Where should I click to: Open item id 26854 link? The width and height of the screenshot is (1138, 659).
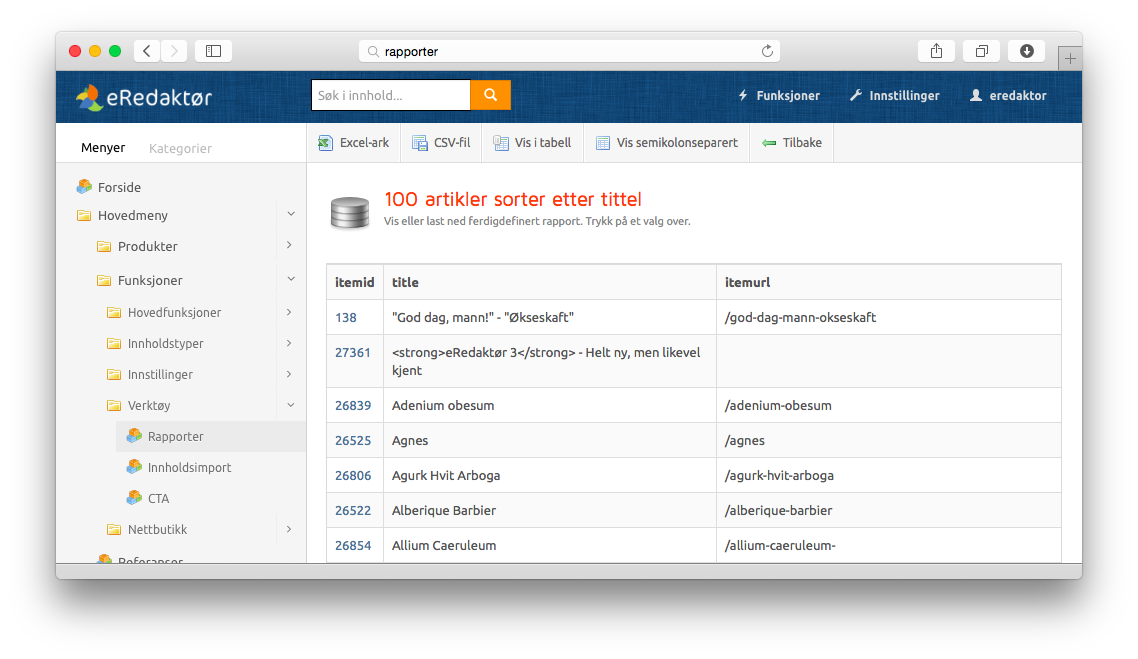coord(353,545)
